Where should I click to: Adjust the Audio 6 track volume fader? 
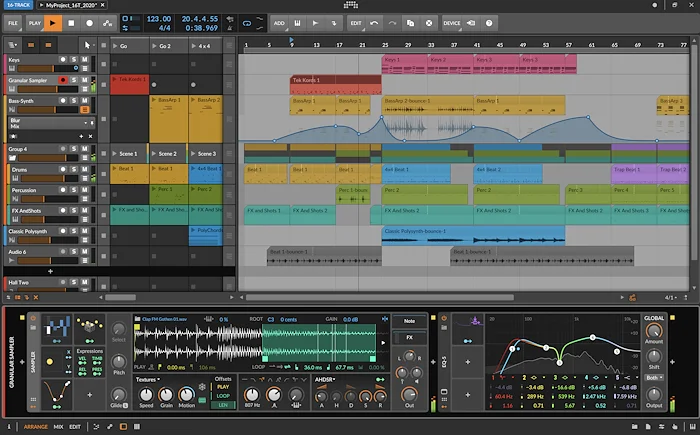49,261
